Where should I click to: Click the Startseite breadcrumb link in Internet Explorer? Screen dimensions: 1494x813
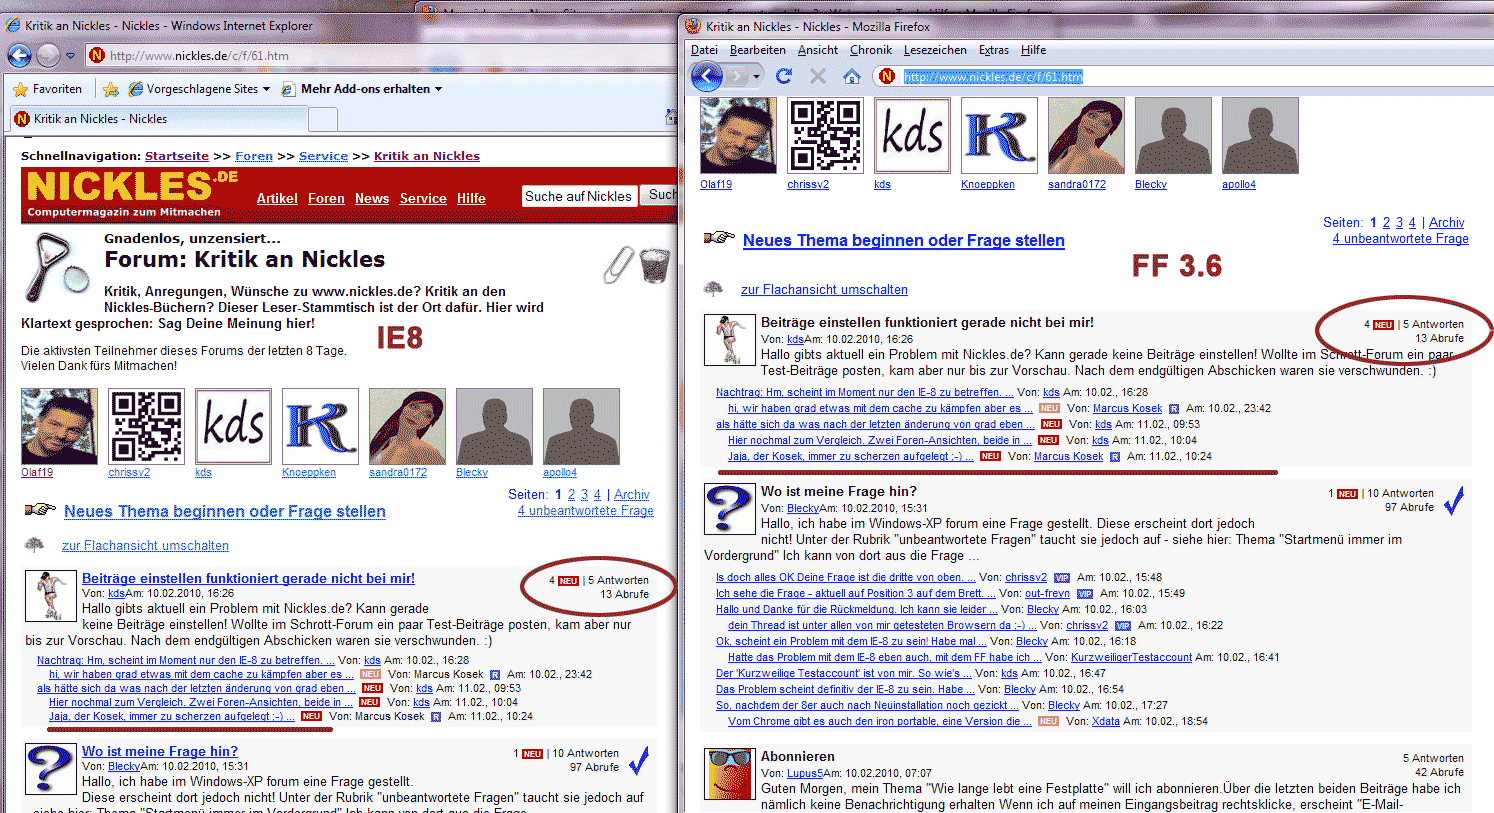[177, 156]
